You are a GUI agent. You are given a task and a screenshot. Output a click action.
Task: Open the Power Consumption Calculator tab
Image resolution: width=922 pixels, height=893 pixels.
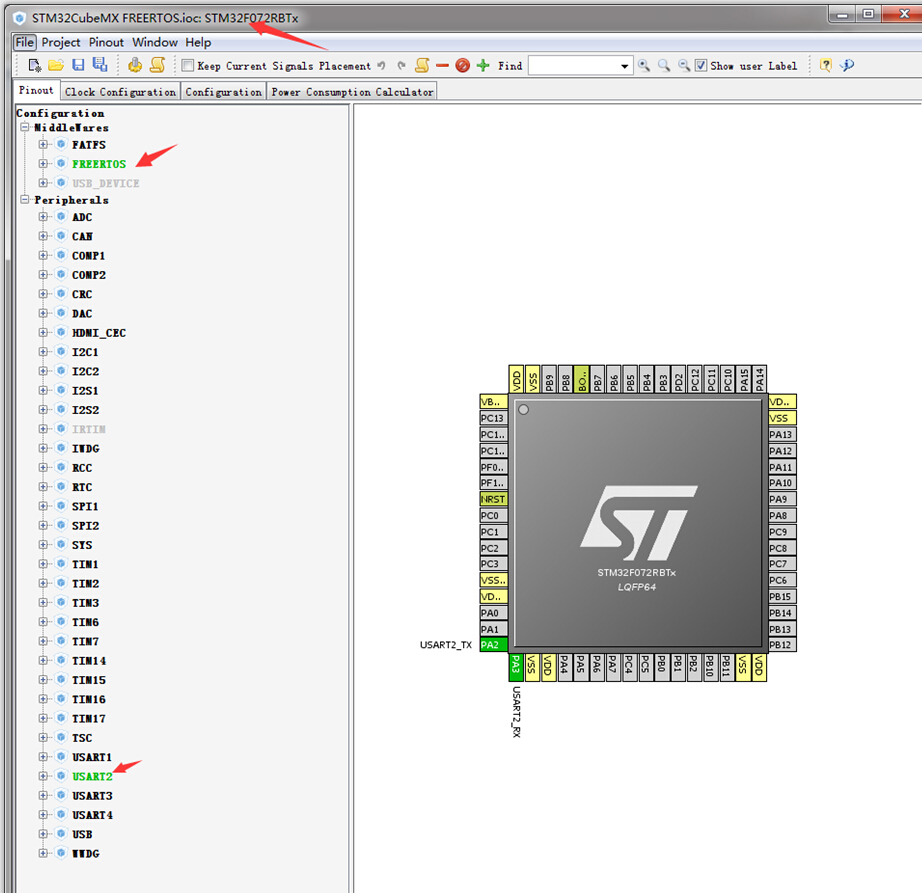[x=352, y=92]
